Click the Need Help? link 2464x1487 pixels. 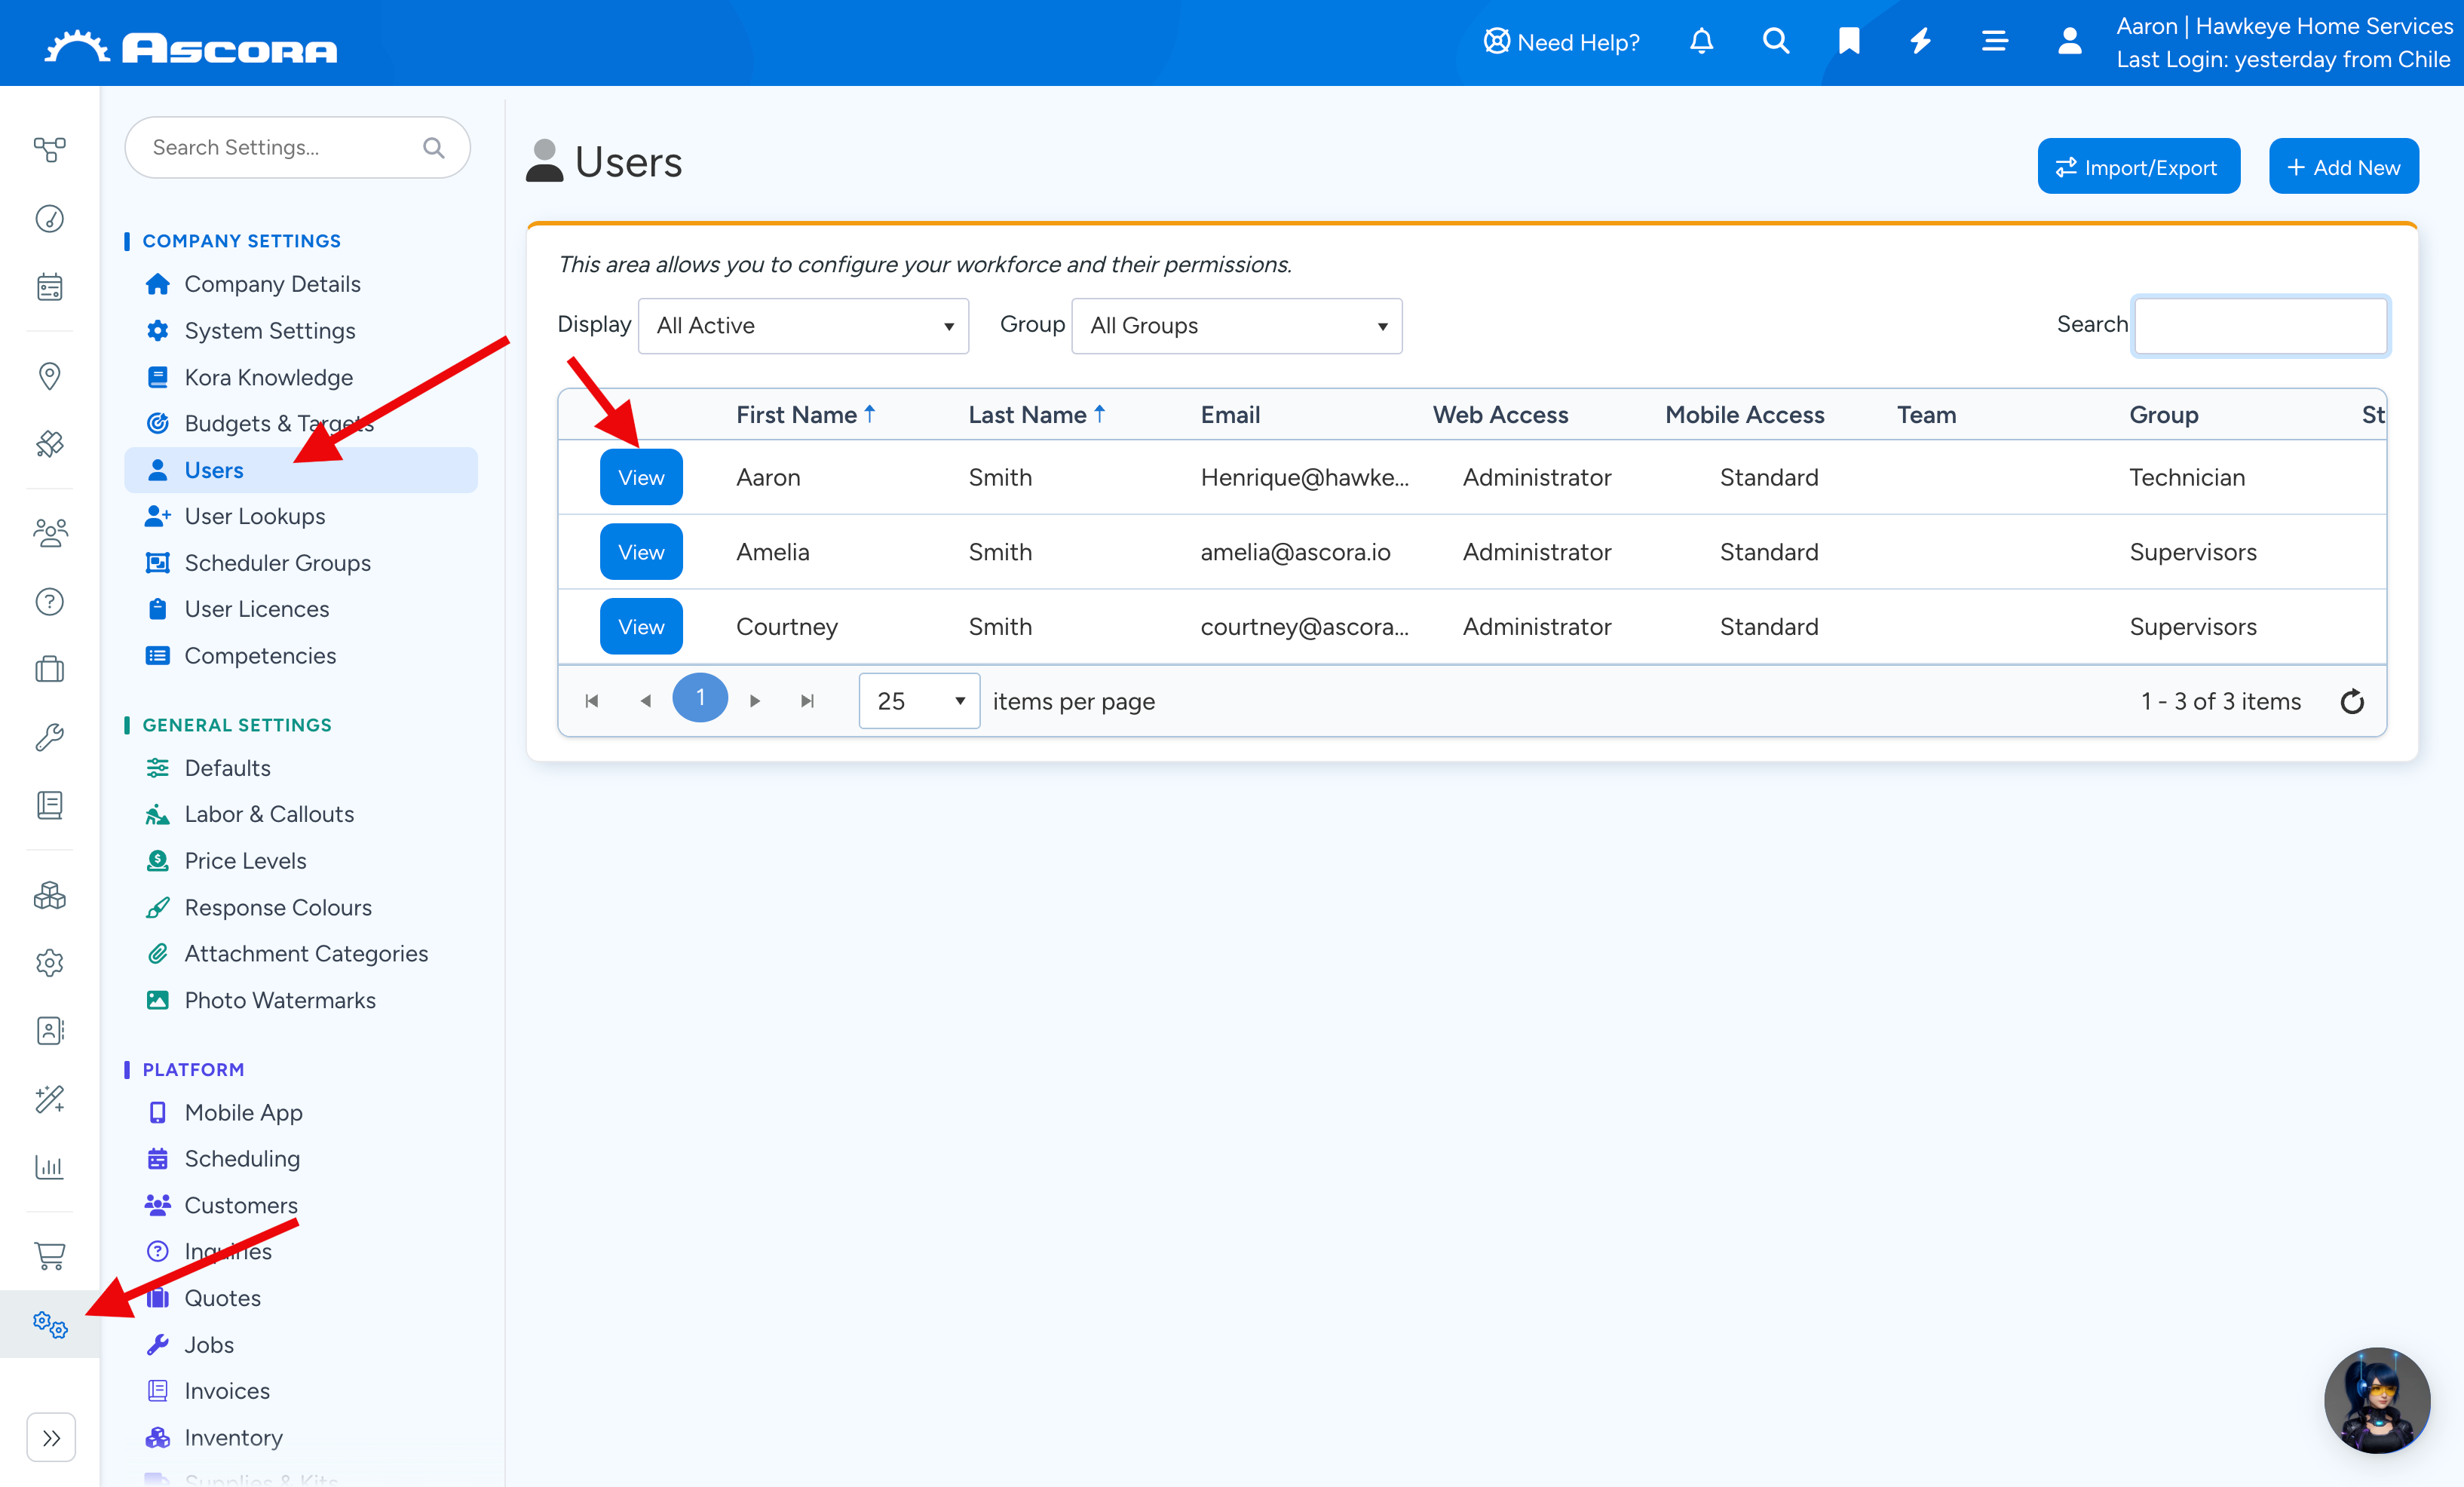[1562, 42]
